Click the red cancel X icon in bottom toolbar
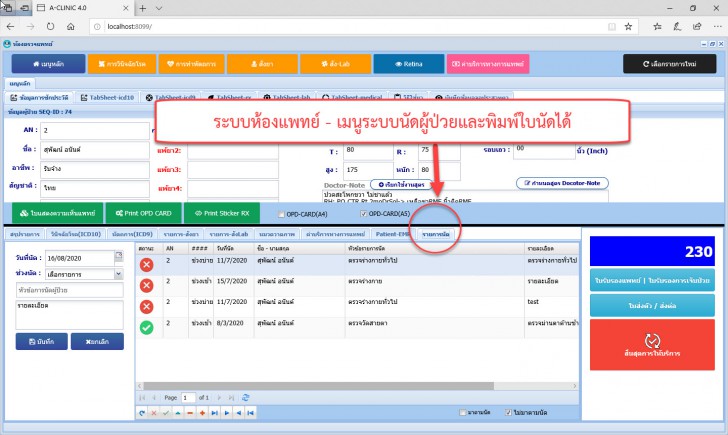This screenshot has width=728, height=435. click(154, 413)
